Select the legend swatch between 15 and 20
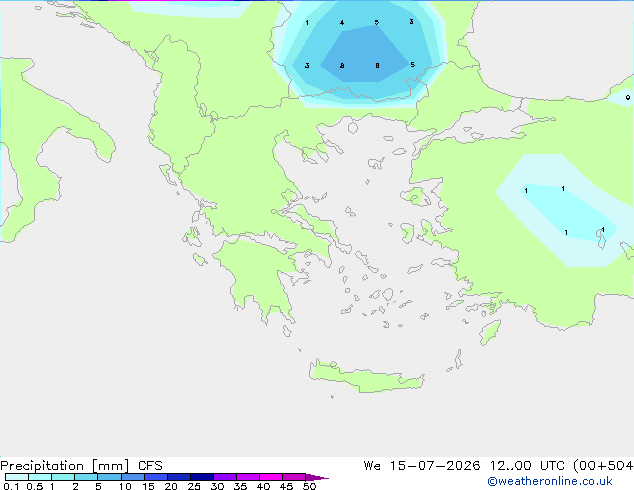Image resolution: width=634 pixels, height=490 pixels. coord(156,477)
